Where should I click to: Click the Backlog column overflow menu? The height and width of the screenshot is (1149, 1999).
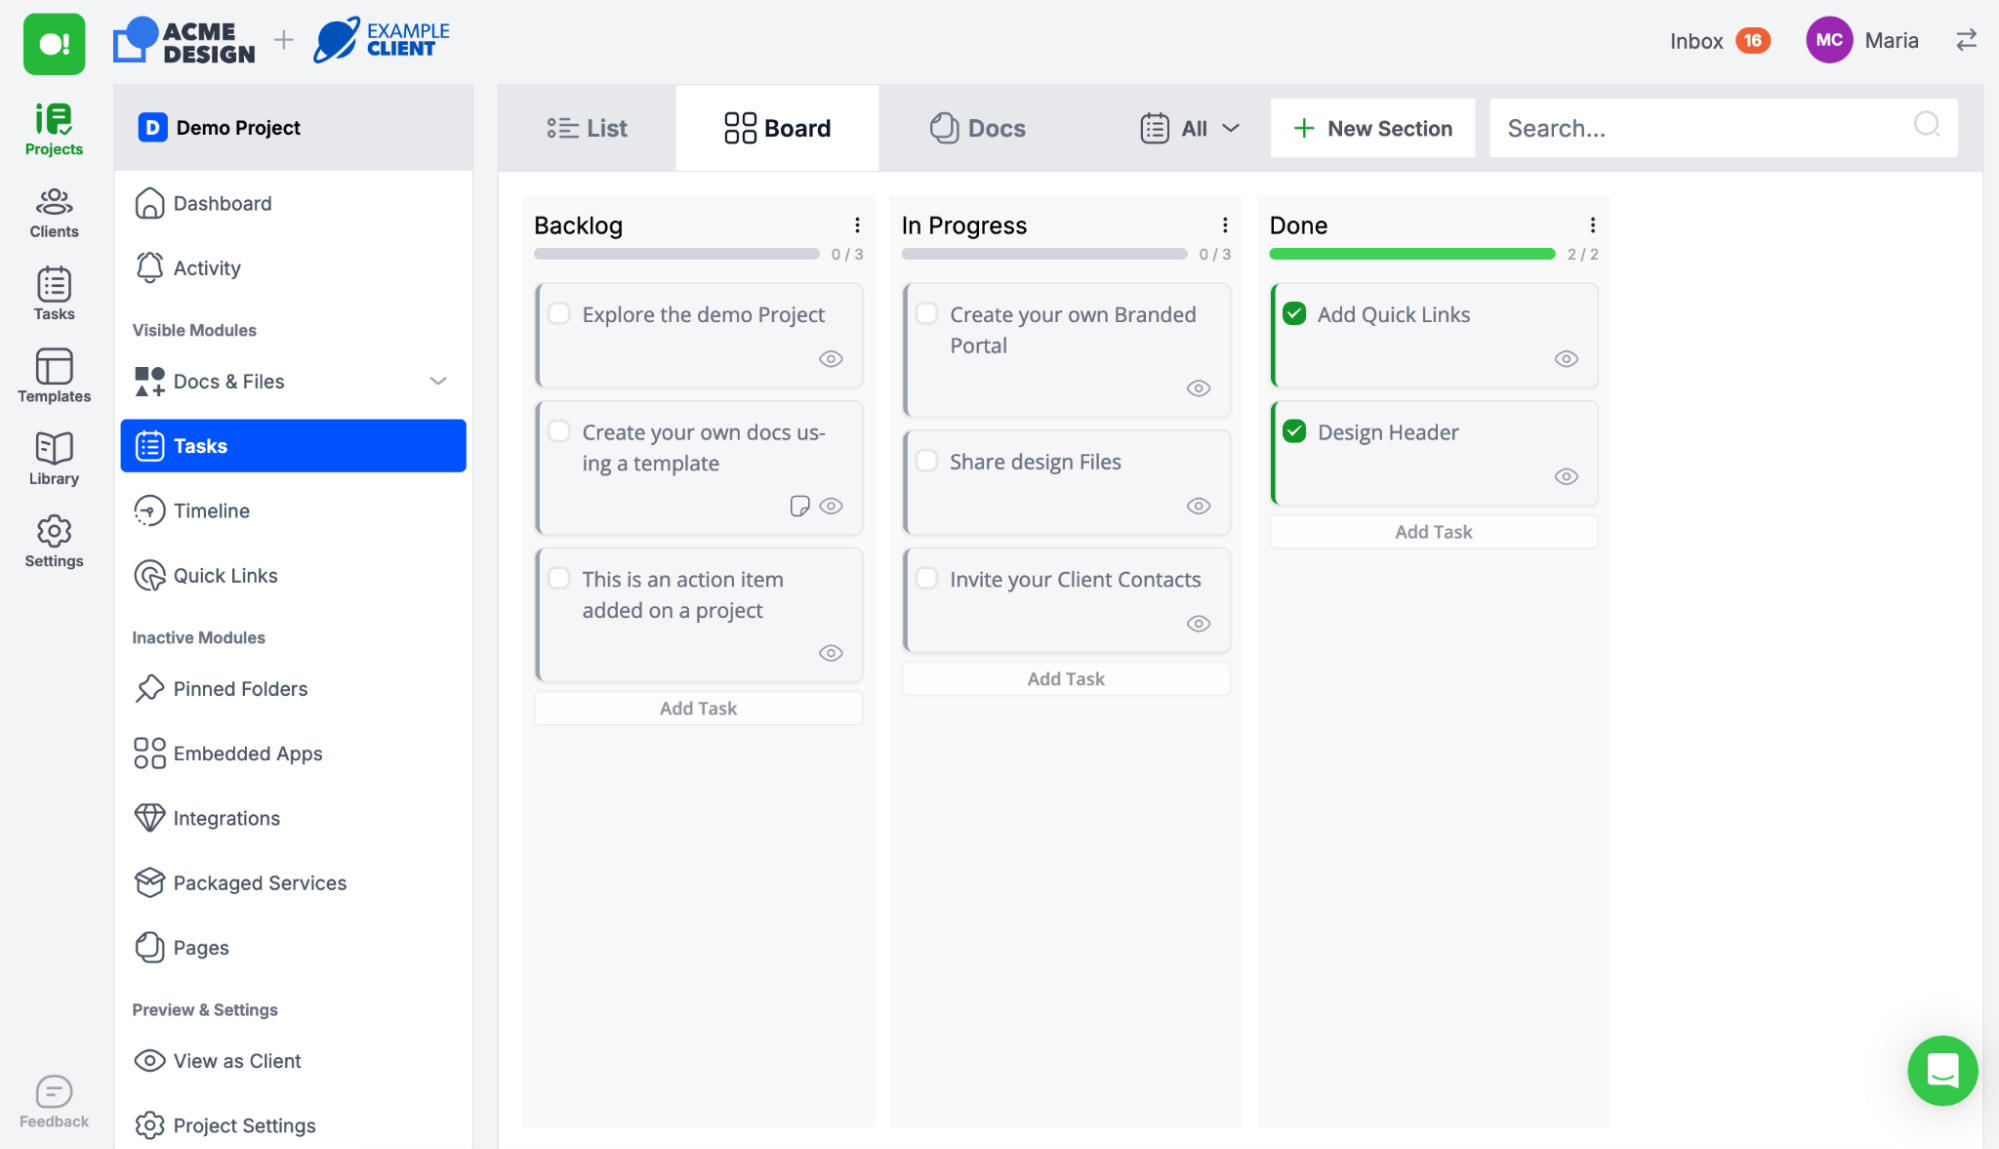(857, 225)
